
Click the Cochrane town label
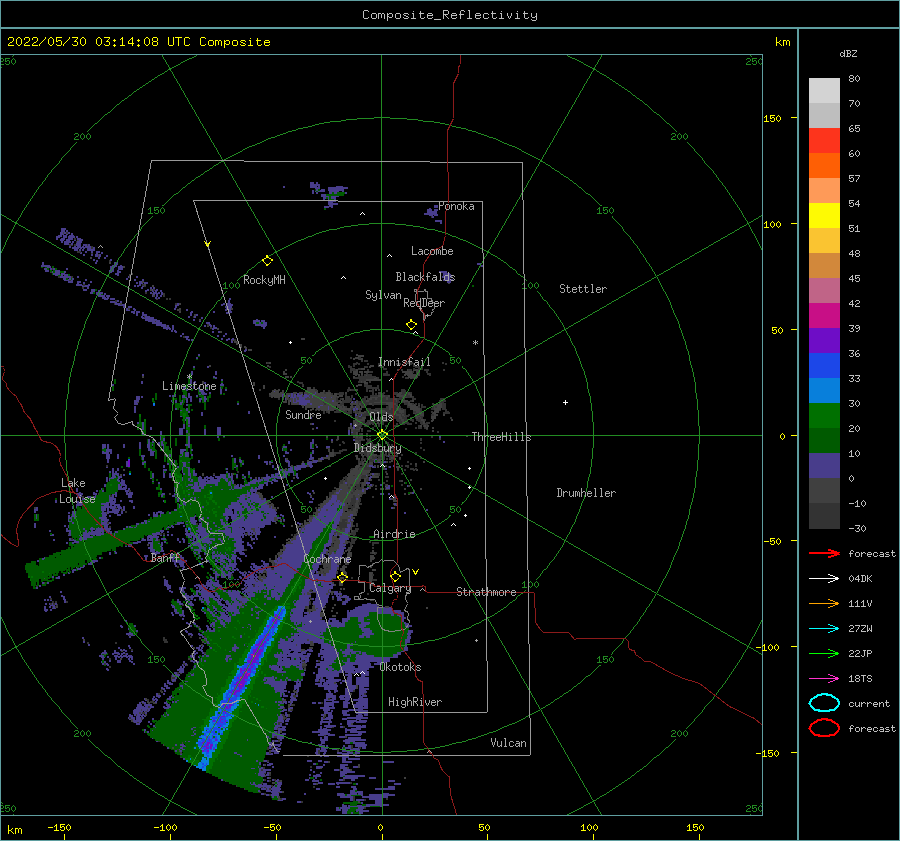coord(327,559)
